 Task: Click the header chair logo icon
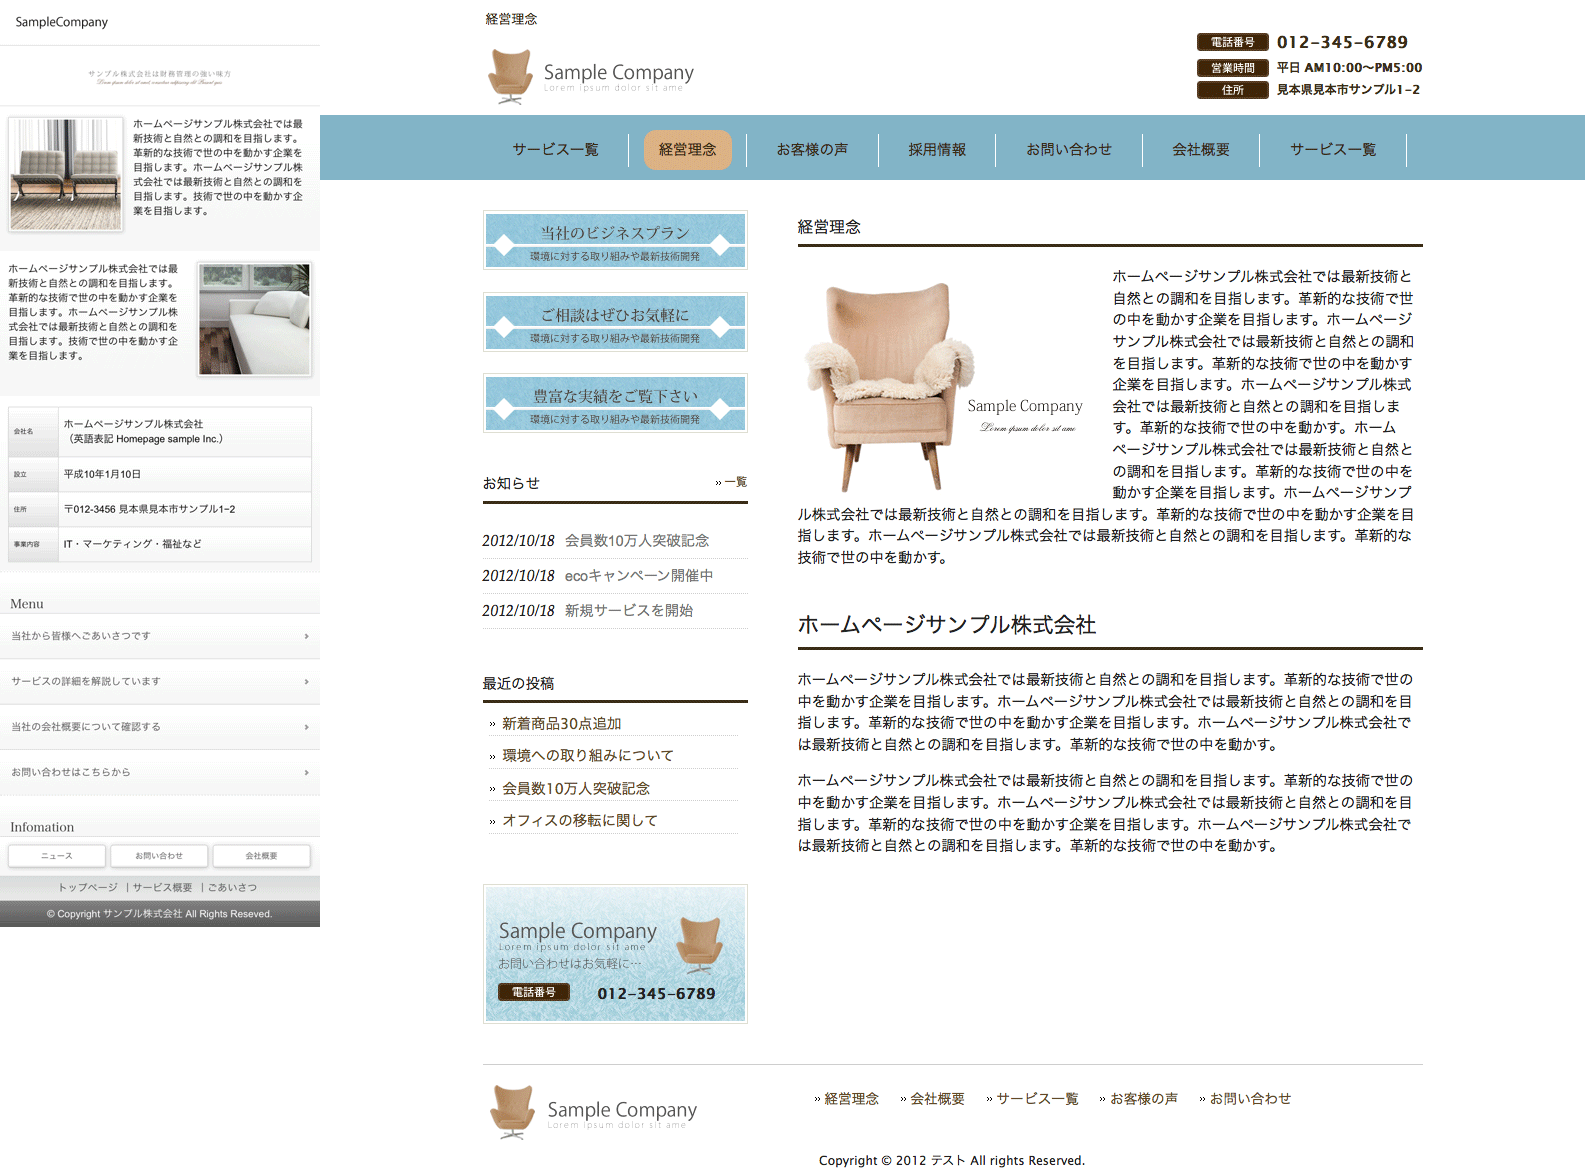point(510,76)
